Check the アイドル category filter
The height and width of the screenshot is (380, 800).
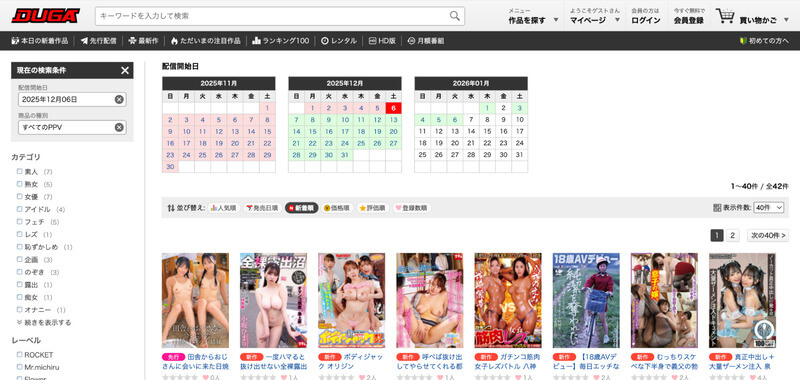(x=19, y=209)
